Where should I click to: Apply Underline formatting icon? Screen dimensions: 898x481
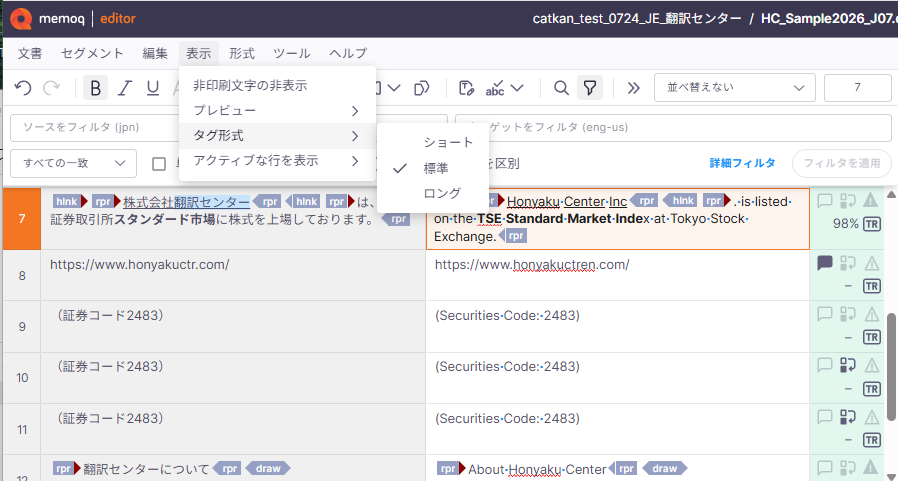(152, 88)
